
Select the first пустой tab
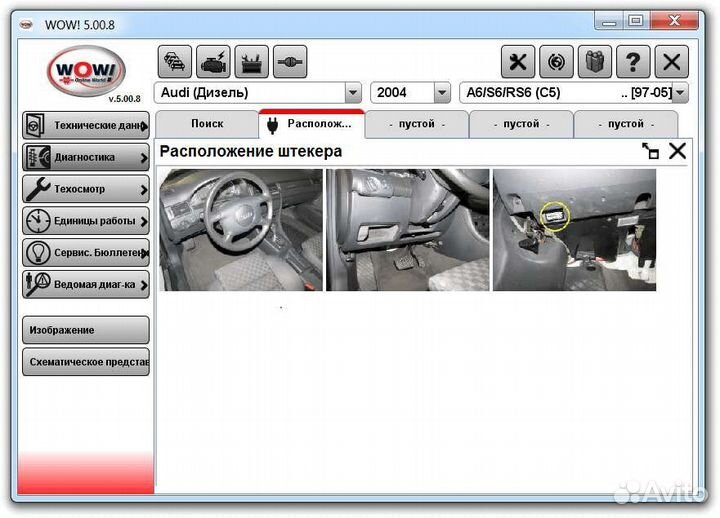point(417,124)
